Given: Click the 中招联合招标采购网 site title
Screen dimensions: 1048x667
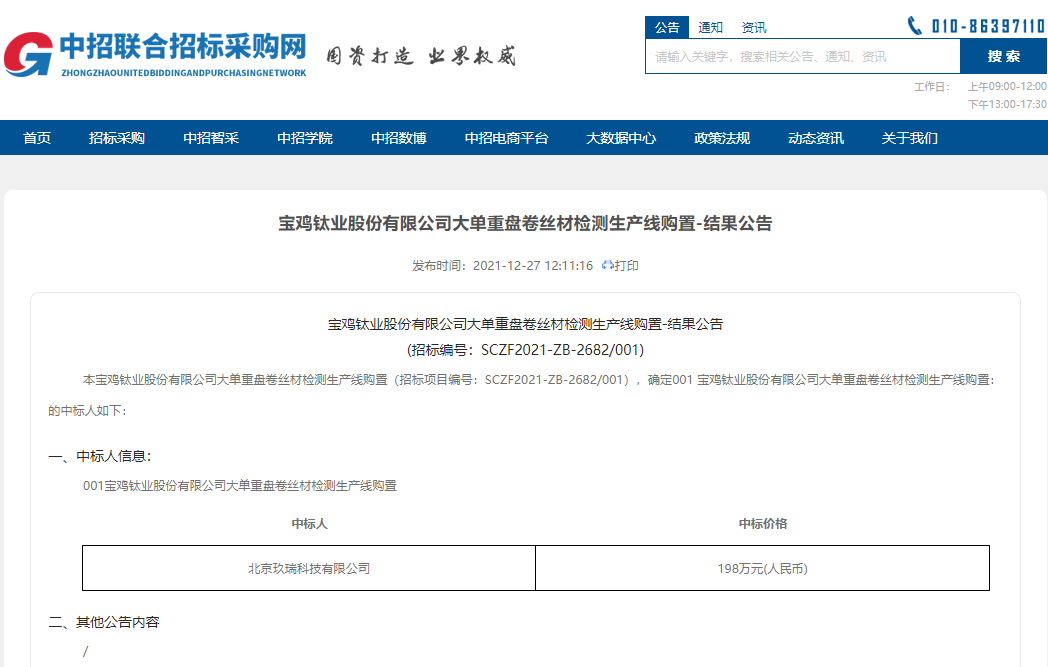Looking at the screenshot, I should click(x=182, y=47).
